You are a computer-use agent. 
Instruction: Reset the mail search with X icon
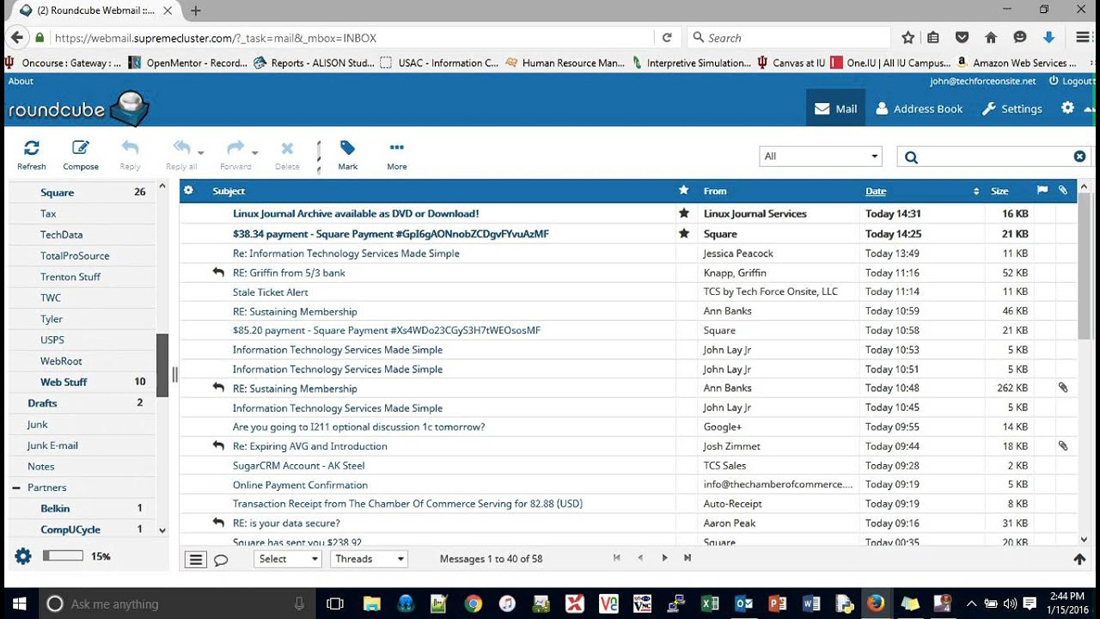coord(1079,156)
